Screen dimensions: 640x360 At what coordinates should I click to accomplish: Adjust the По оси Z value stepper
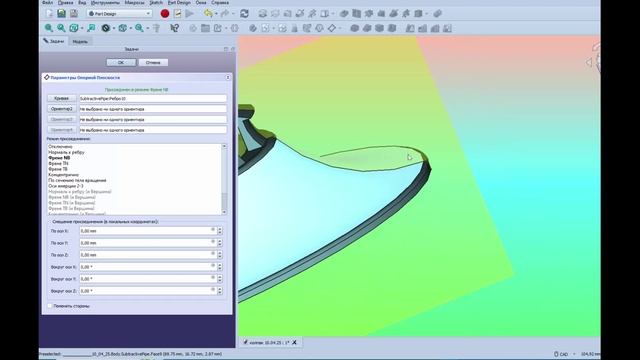click(x=220, y=255)
